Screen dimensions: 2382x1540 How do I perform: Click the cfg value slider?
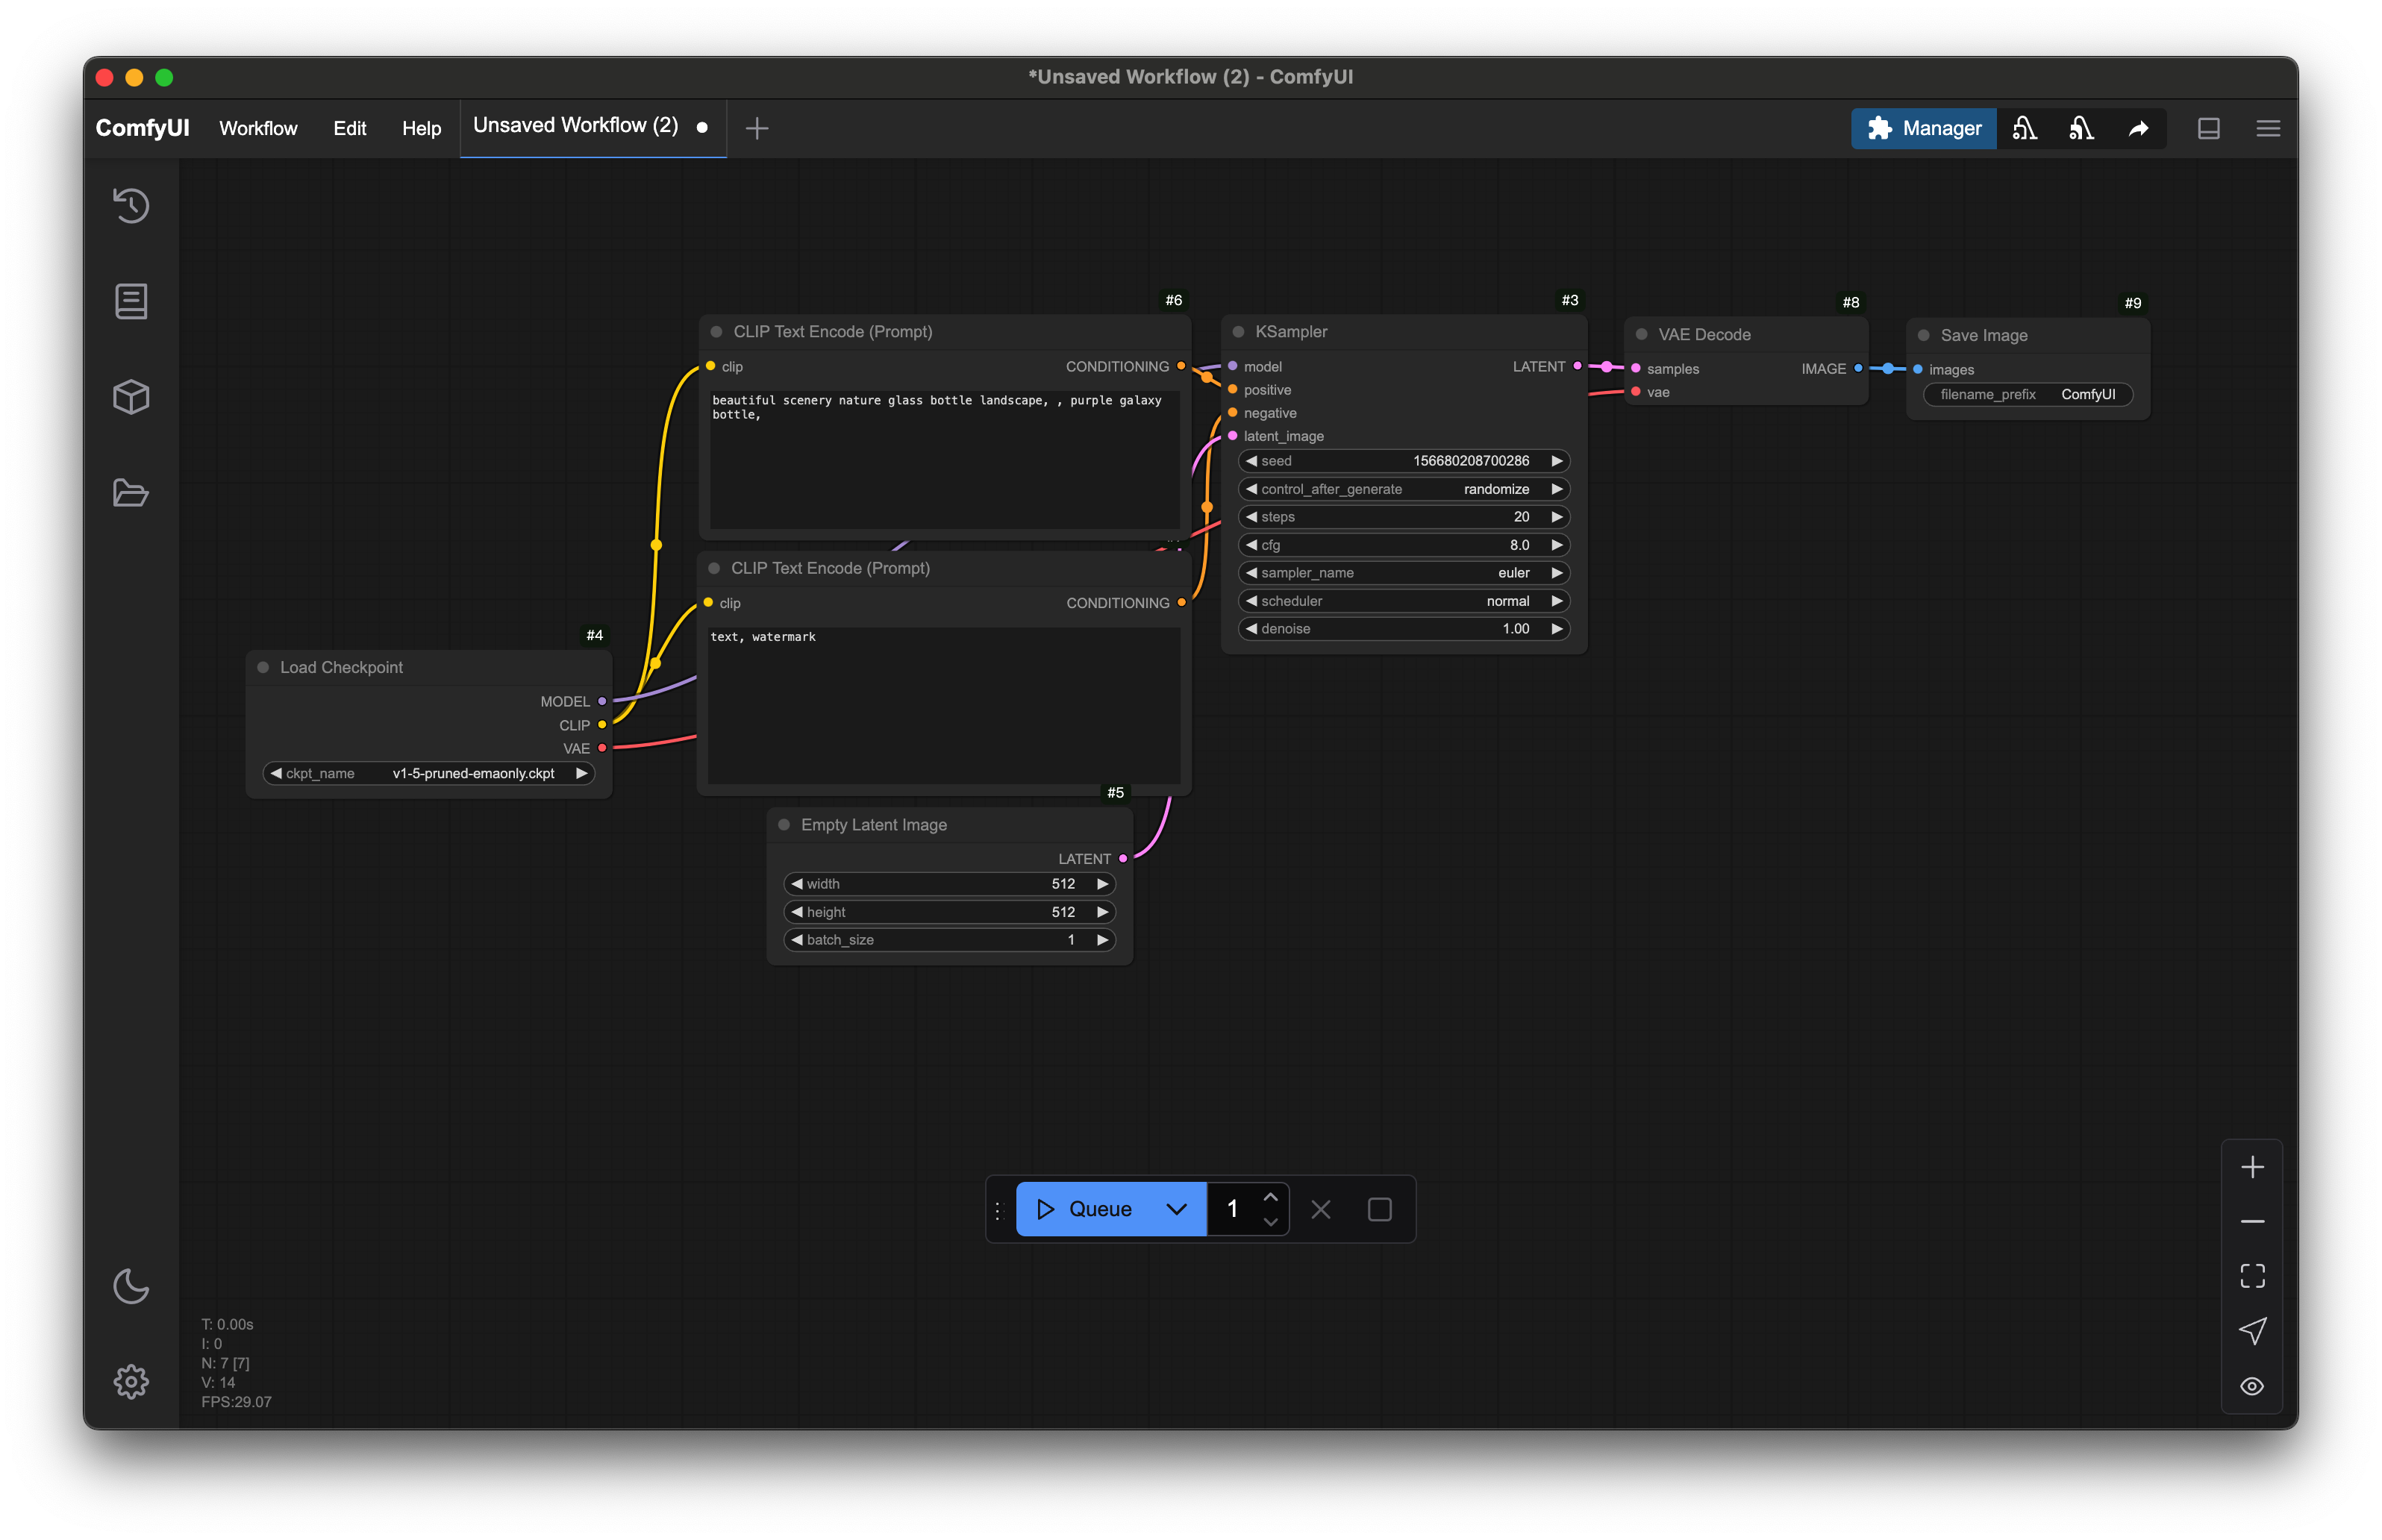coord(1403,545)
